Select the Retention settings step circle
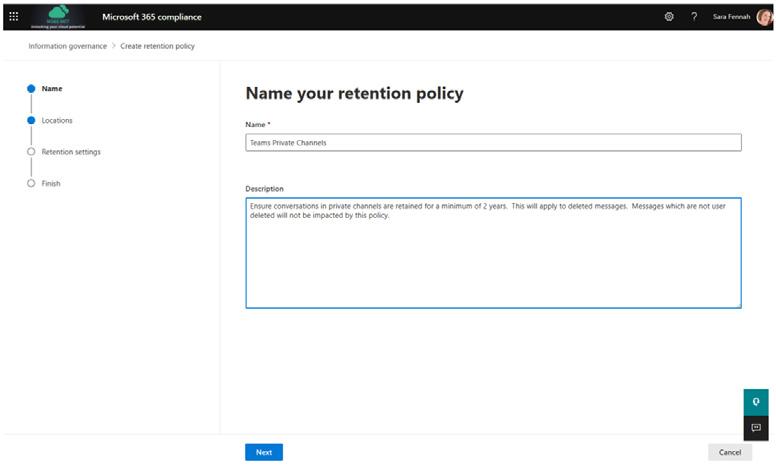This screenshot has width=776, height=468. coord(31,152)
